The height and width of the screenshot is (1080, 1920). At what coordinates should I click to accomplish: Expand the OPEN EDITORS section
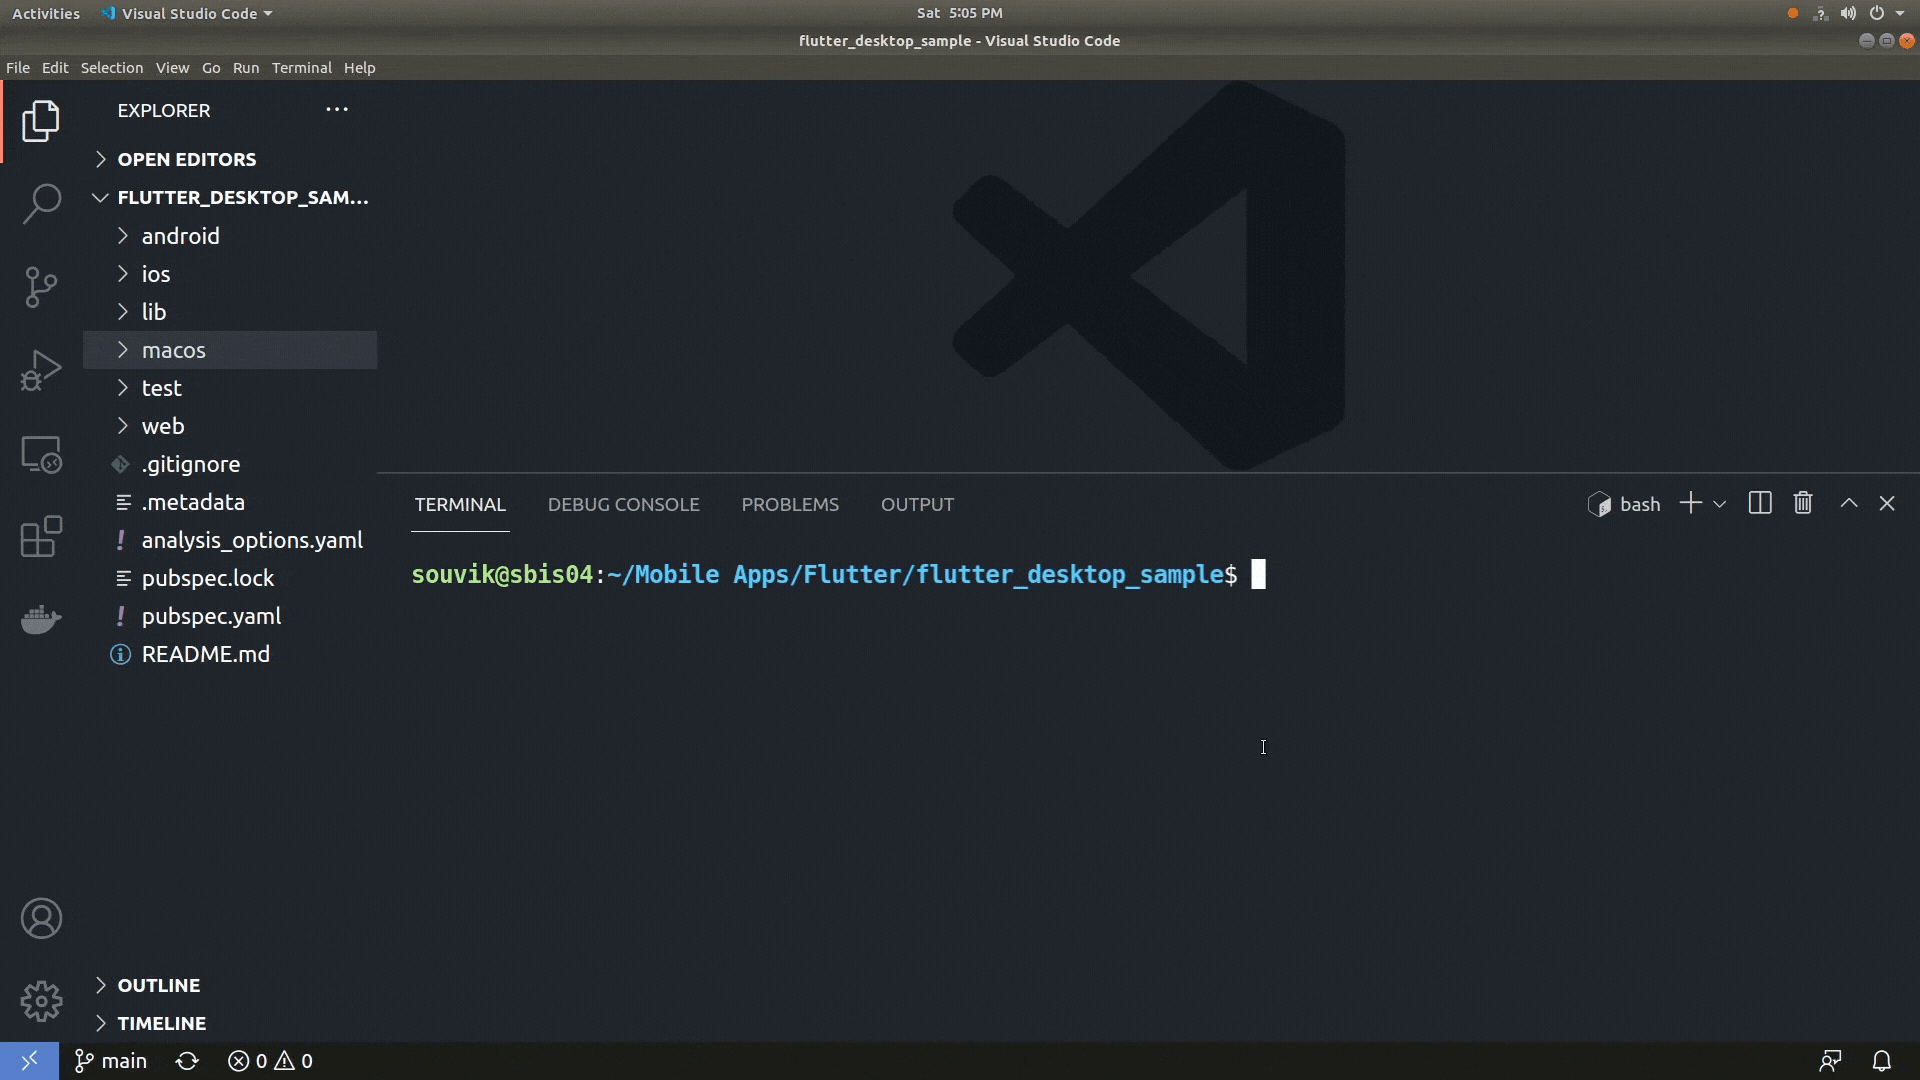pos(230,159)
